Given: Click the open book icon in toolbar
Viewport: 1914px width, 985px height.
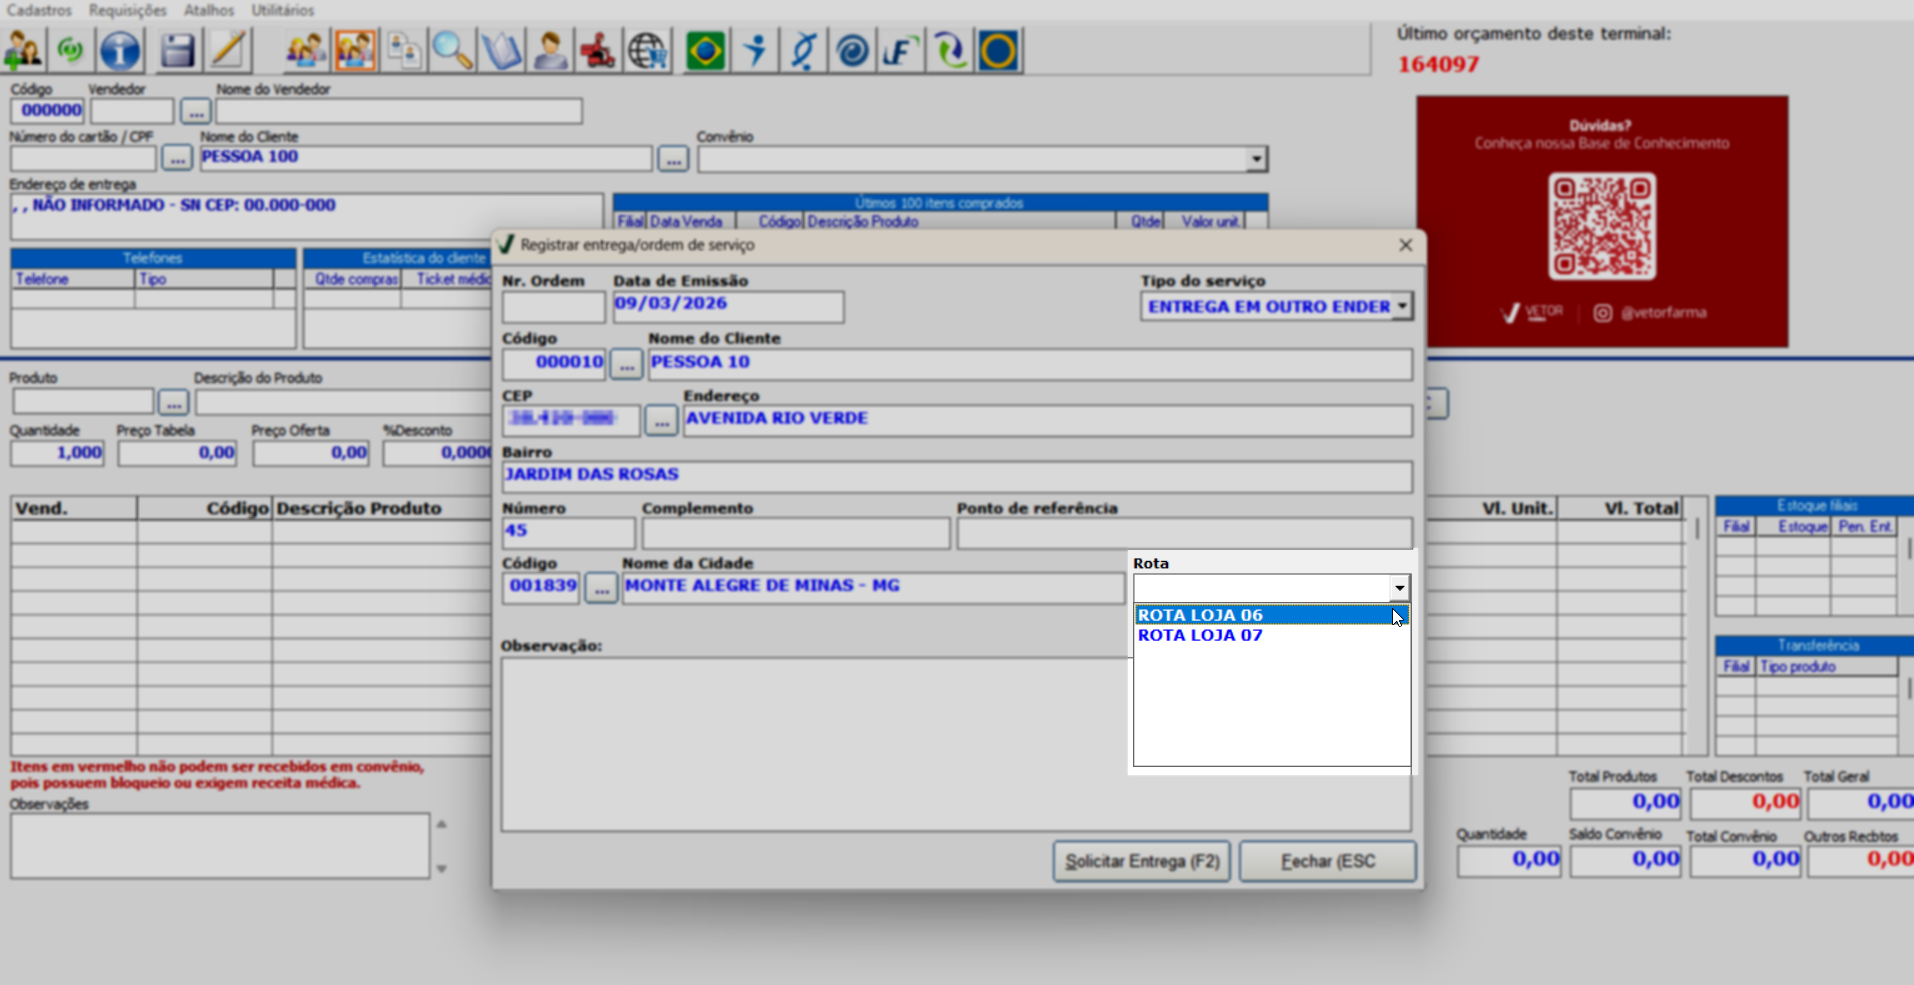Looking at the screenshot, I should point(501,50).
